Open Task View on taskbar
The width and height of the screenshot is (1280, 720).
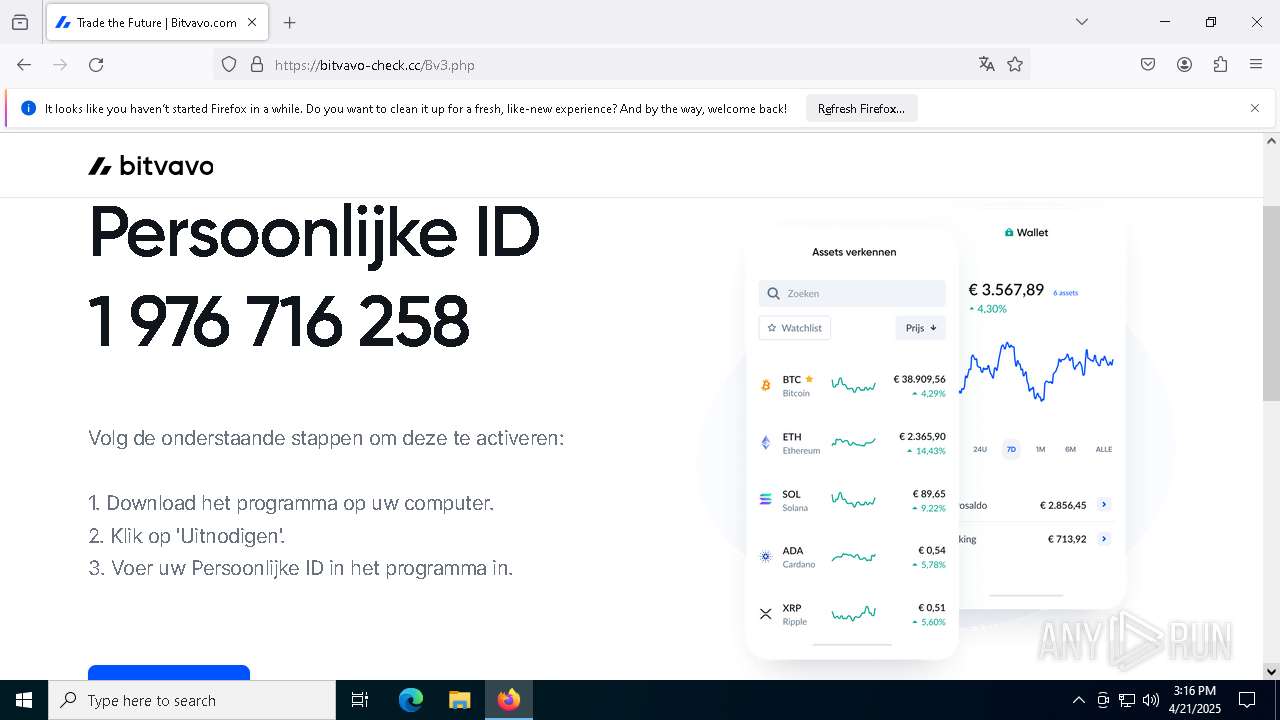pos(360,700)
